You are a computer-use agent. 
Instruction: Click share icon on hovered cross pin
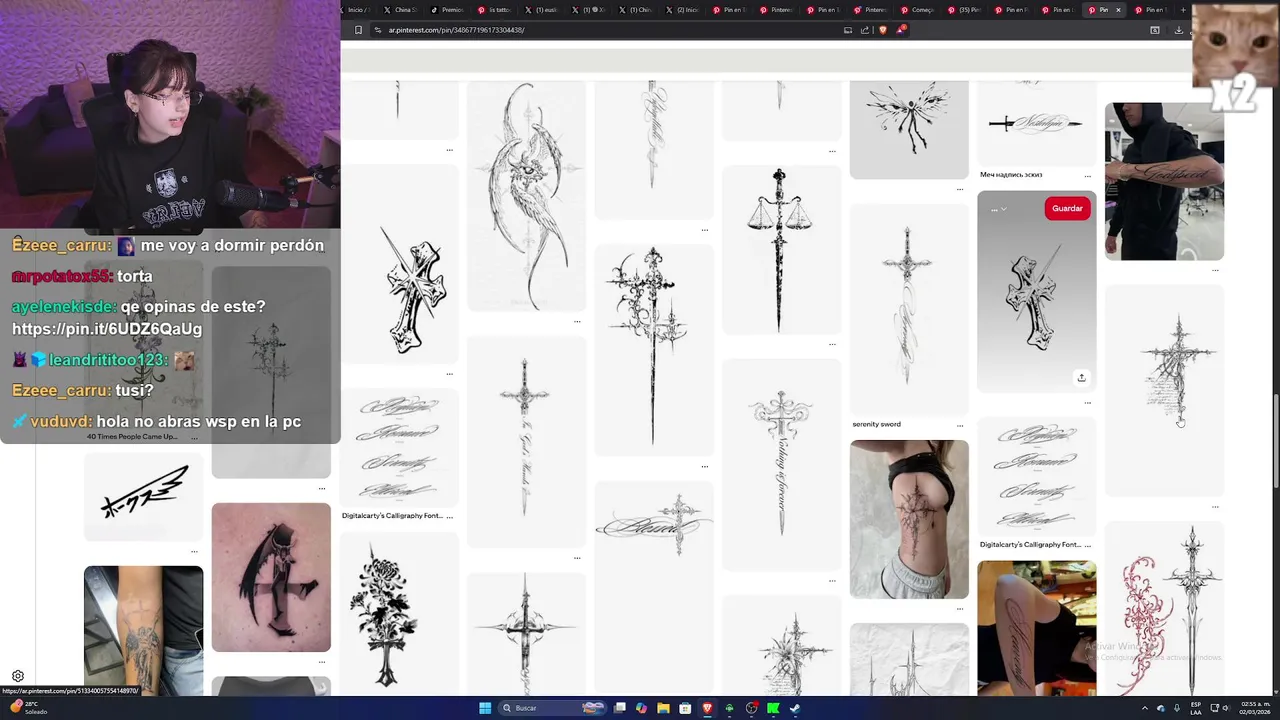(1081, 377)
